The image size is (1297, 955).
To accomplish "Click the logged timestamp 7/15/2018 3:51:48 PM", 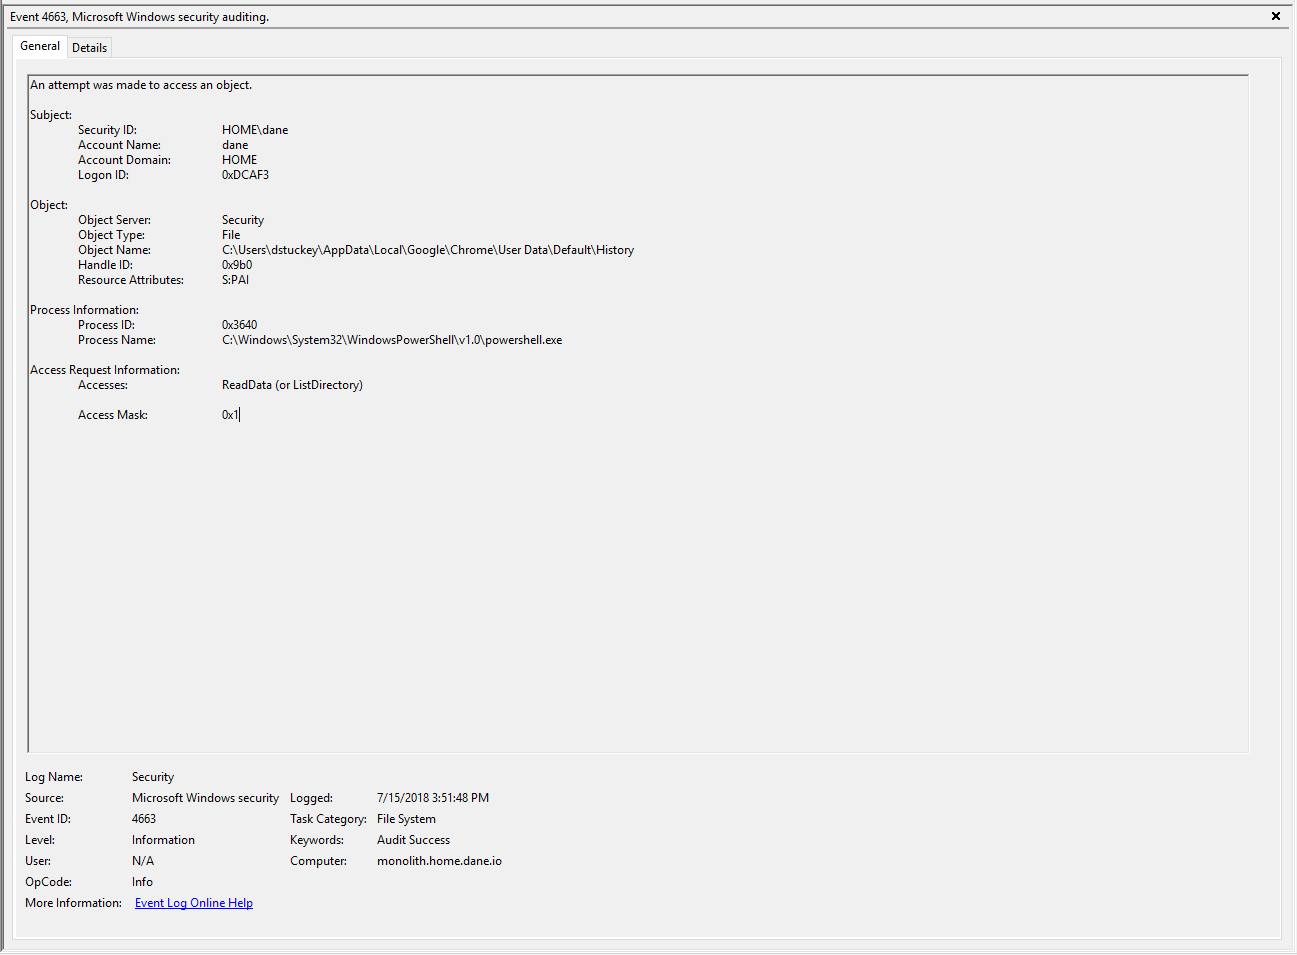I will pyautogui.click(x=433, y=798).
